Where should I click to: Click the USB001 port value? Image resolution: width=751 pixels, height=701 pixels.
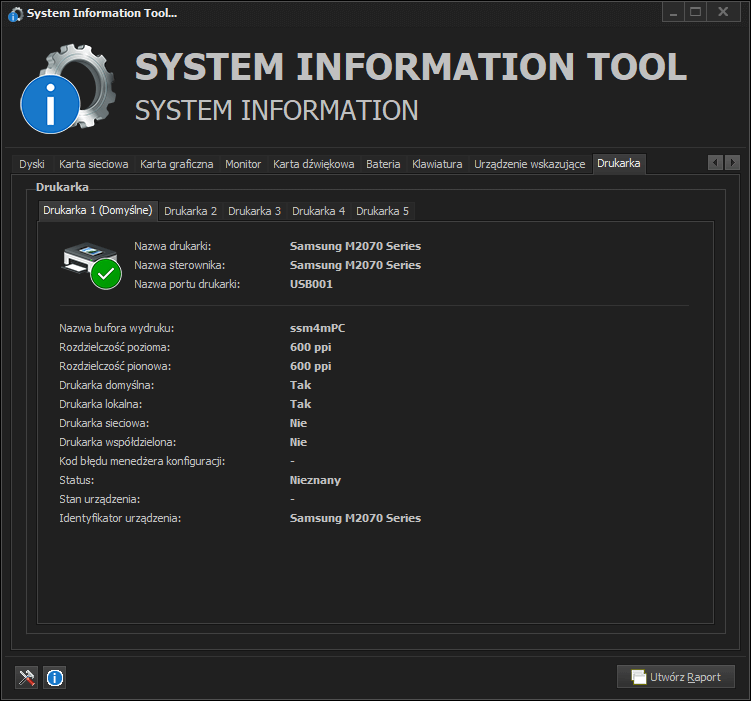(311, 284)
